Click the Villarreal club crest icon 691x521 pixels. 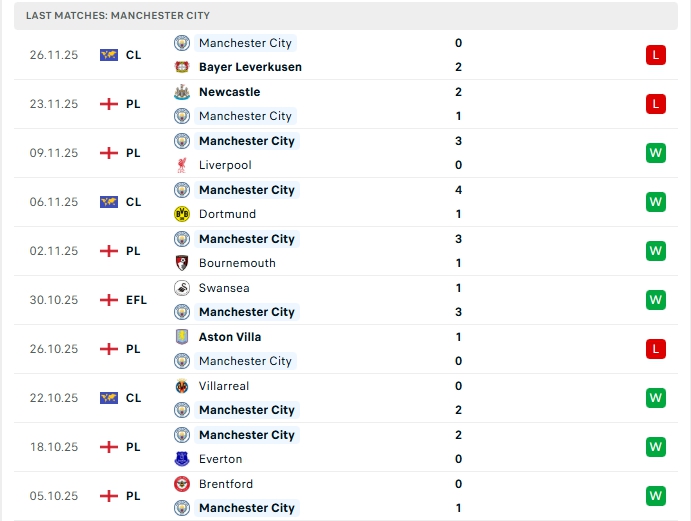point(182,386)
